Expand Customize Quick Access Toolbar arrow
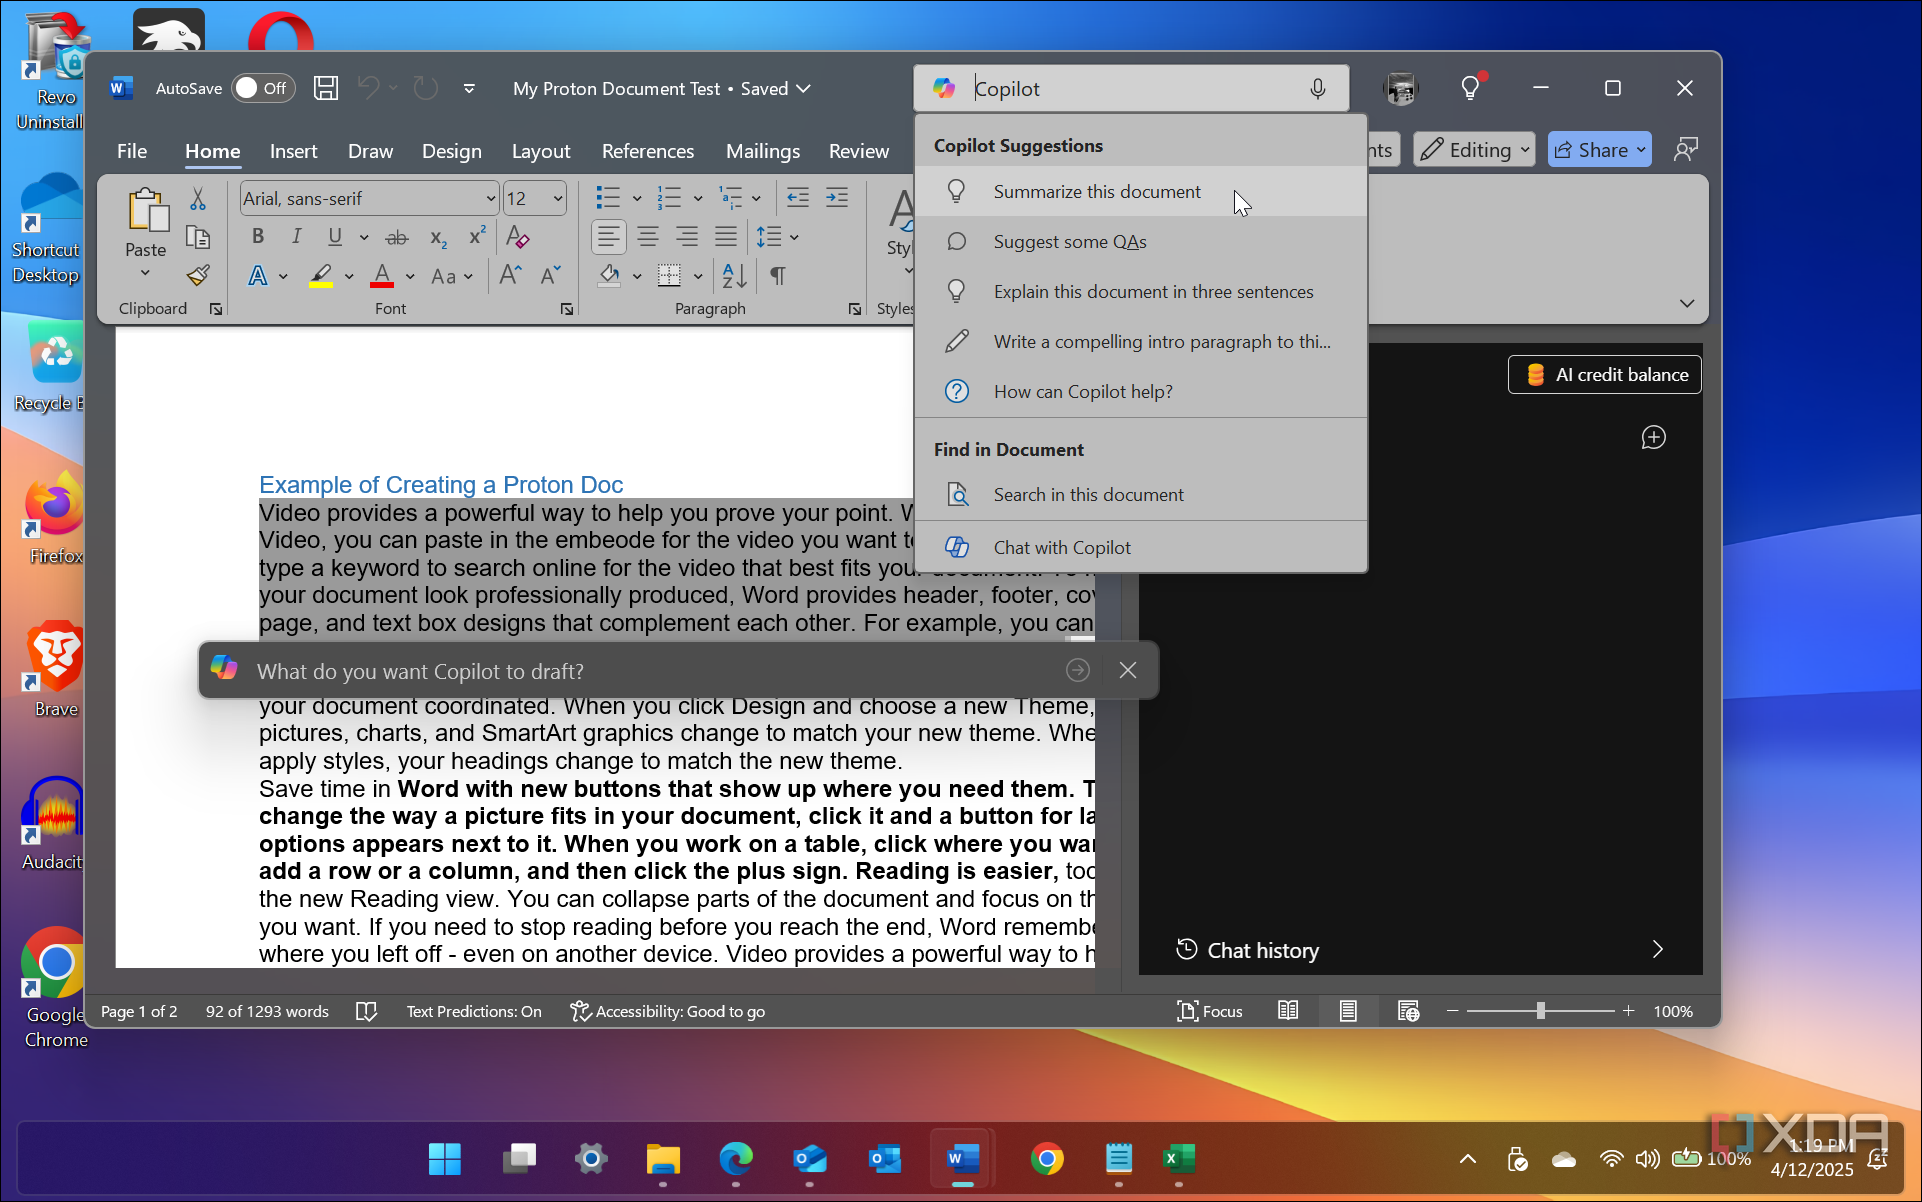 469,88
